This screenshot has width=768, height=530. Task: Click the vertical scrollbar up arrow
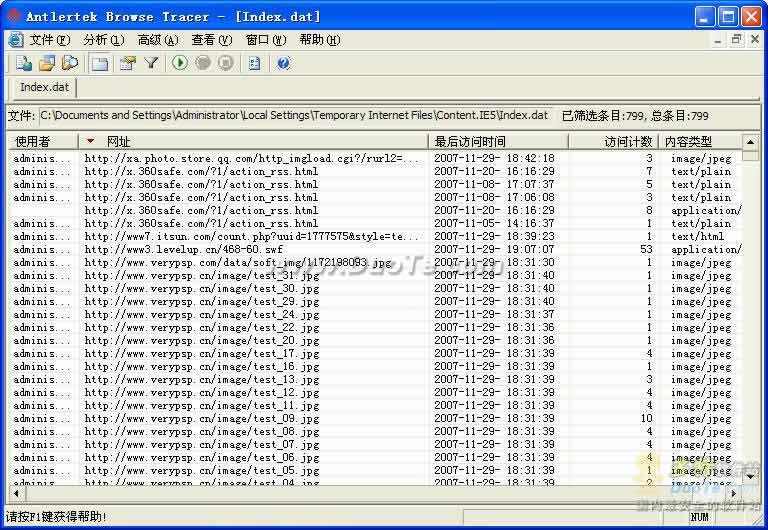pos(750,142)
